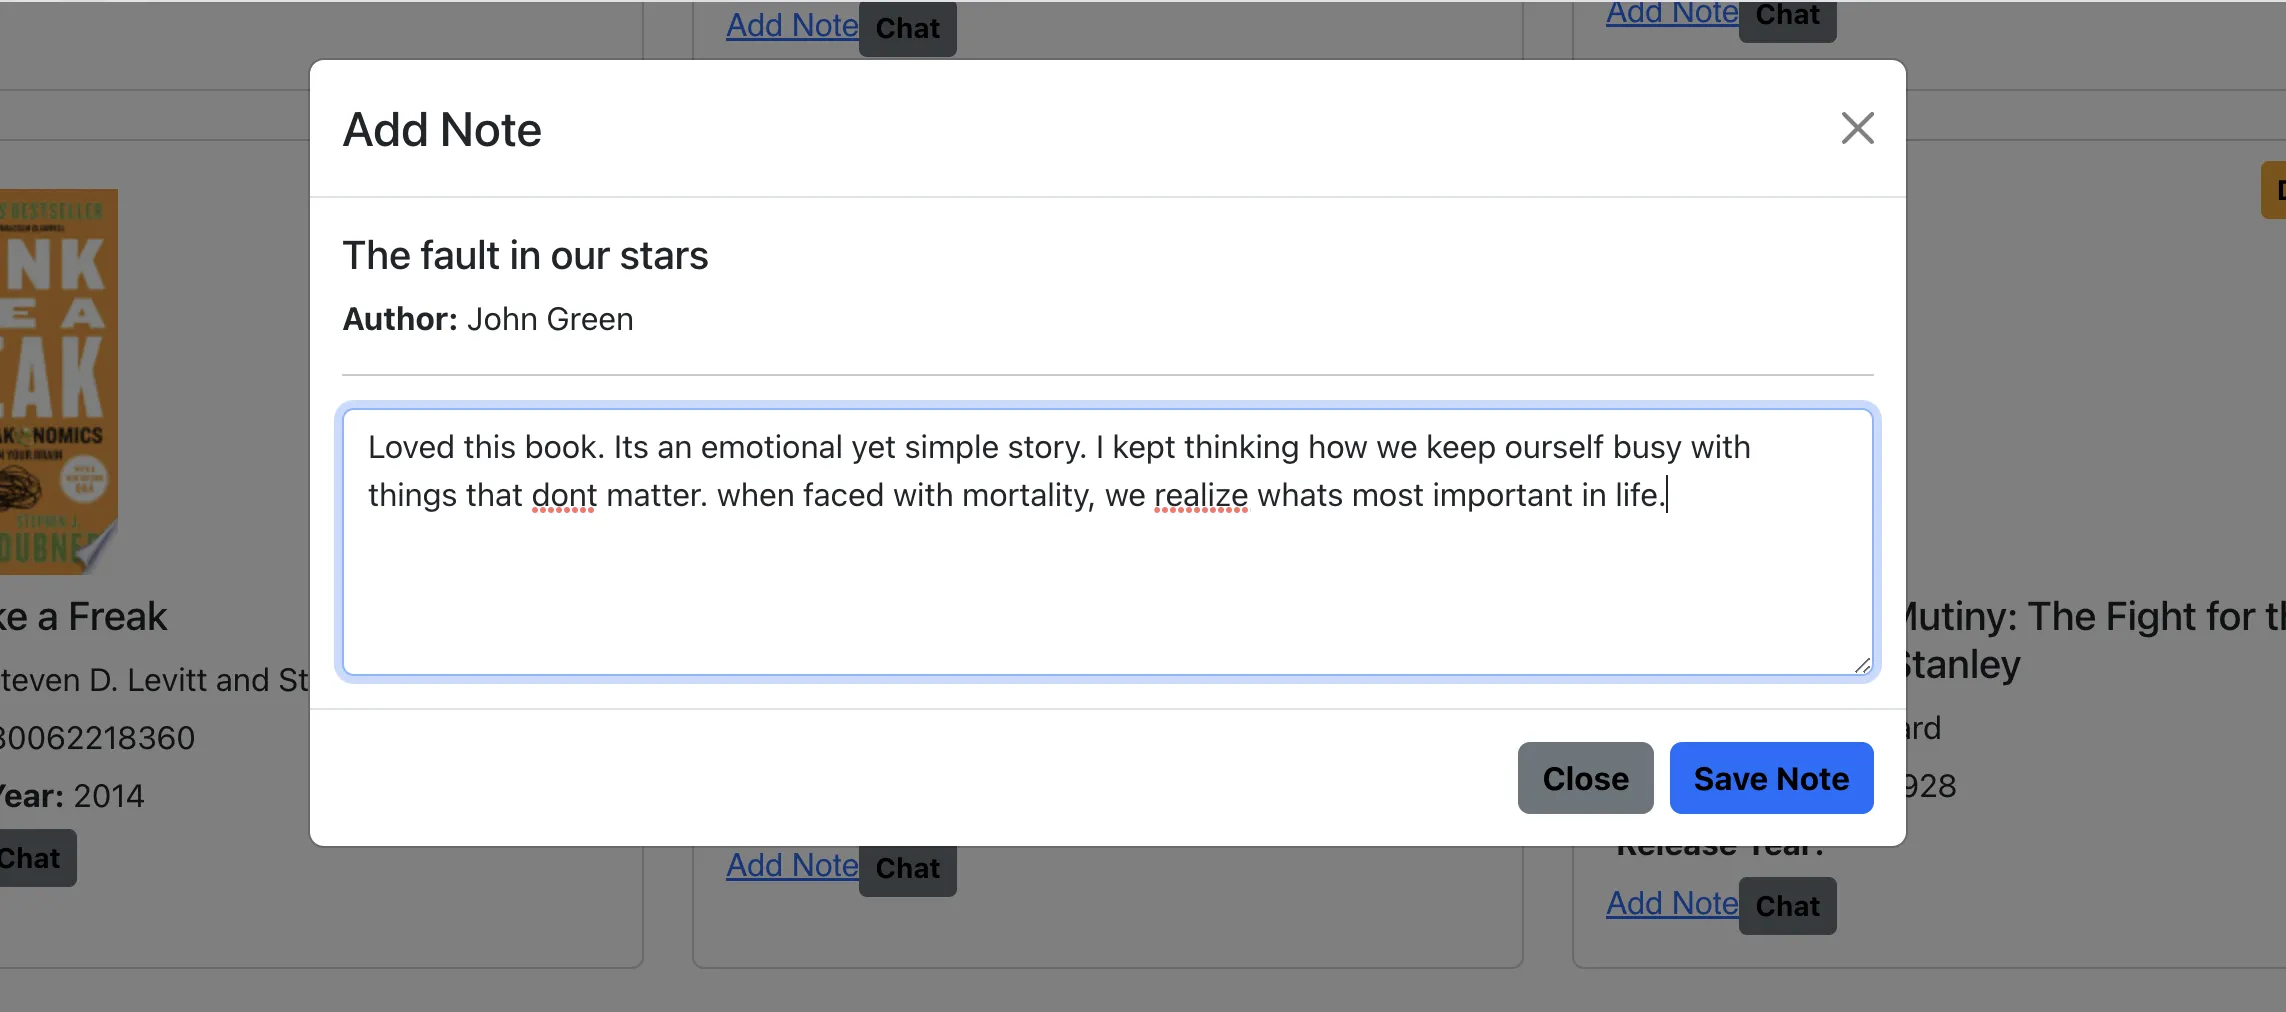The width and height of the screenshot is (2286, 1012).
Task: Click inside the note text area
Action: 1106,590
